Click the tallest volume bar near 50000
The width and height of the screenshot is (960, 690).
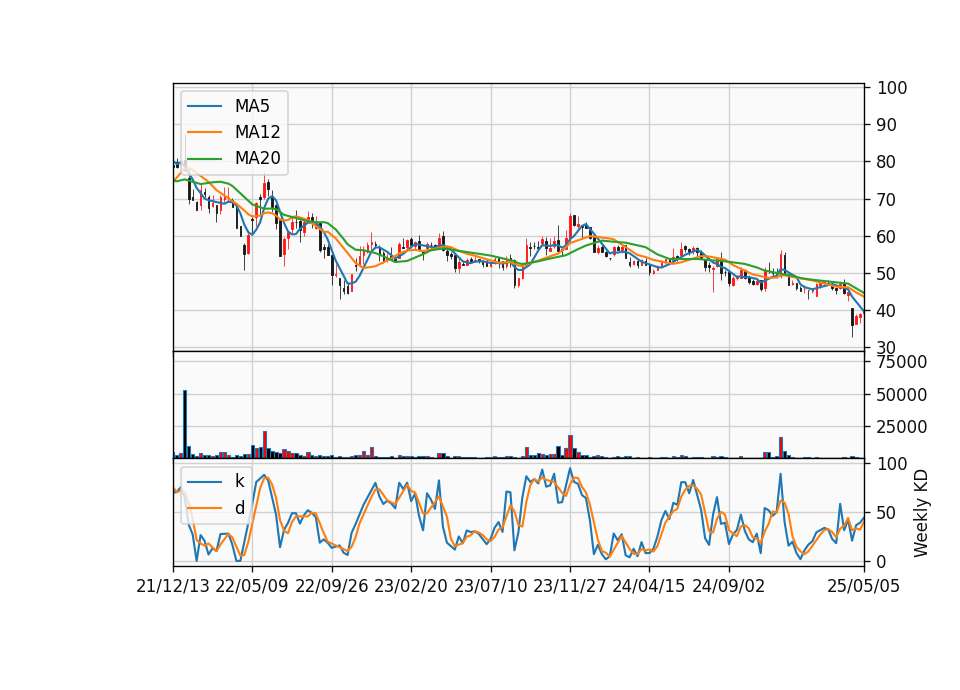tap(185, 424)
